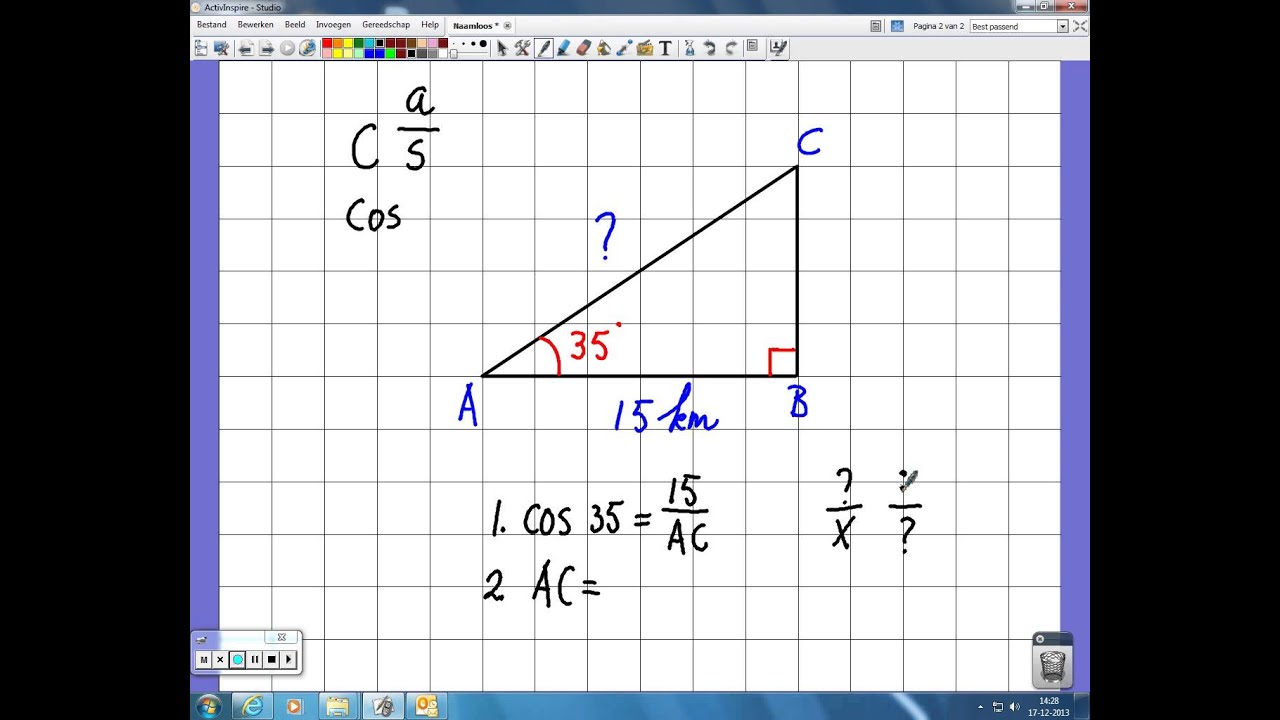Choose the Select arrow cursor tool
Screen dimensions: 1280x720
point(502,47)
